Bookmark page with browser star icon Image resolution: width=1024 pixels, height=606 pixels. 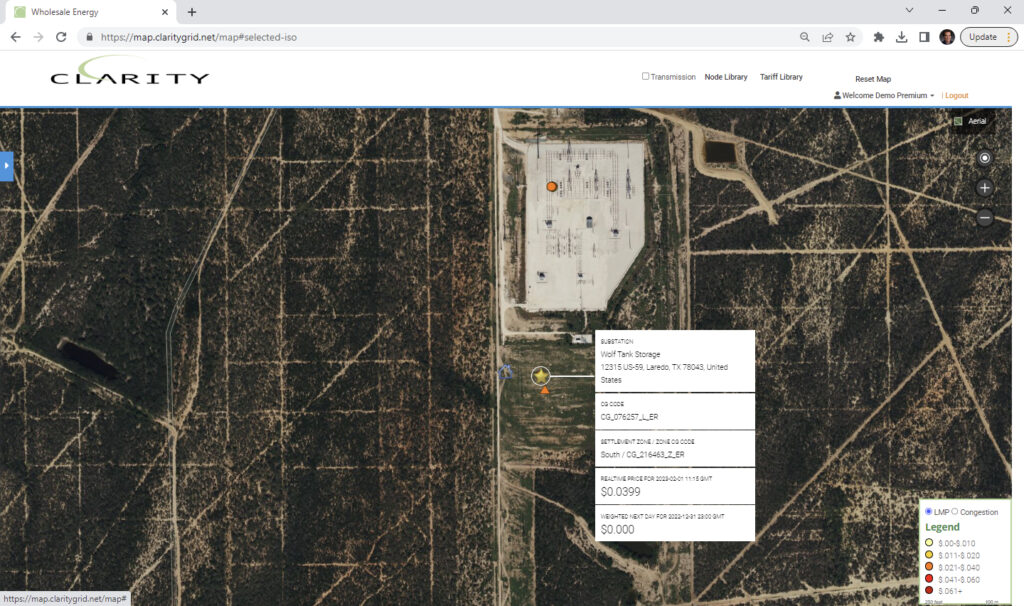pyautogui.click(x=850, y=37)
